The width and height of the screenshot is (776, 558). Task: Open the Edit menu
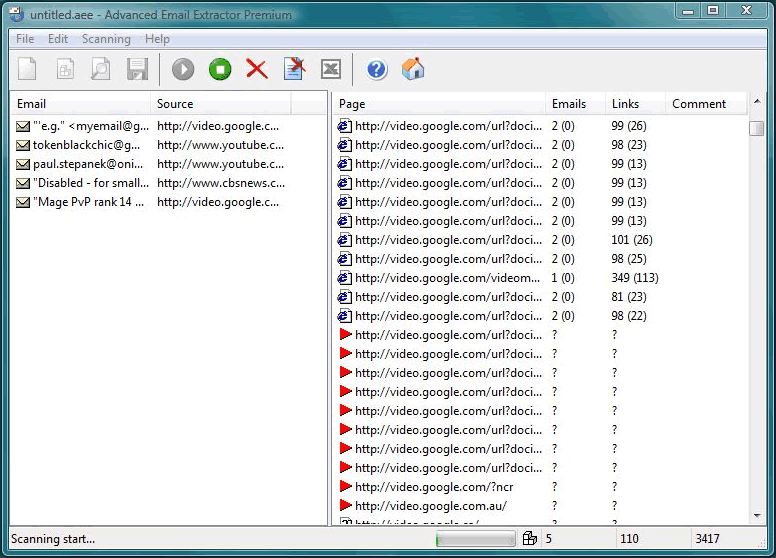click(58, 39)
